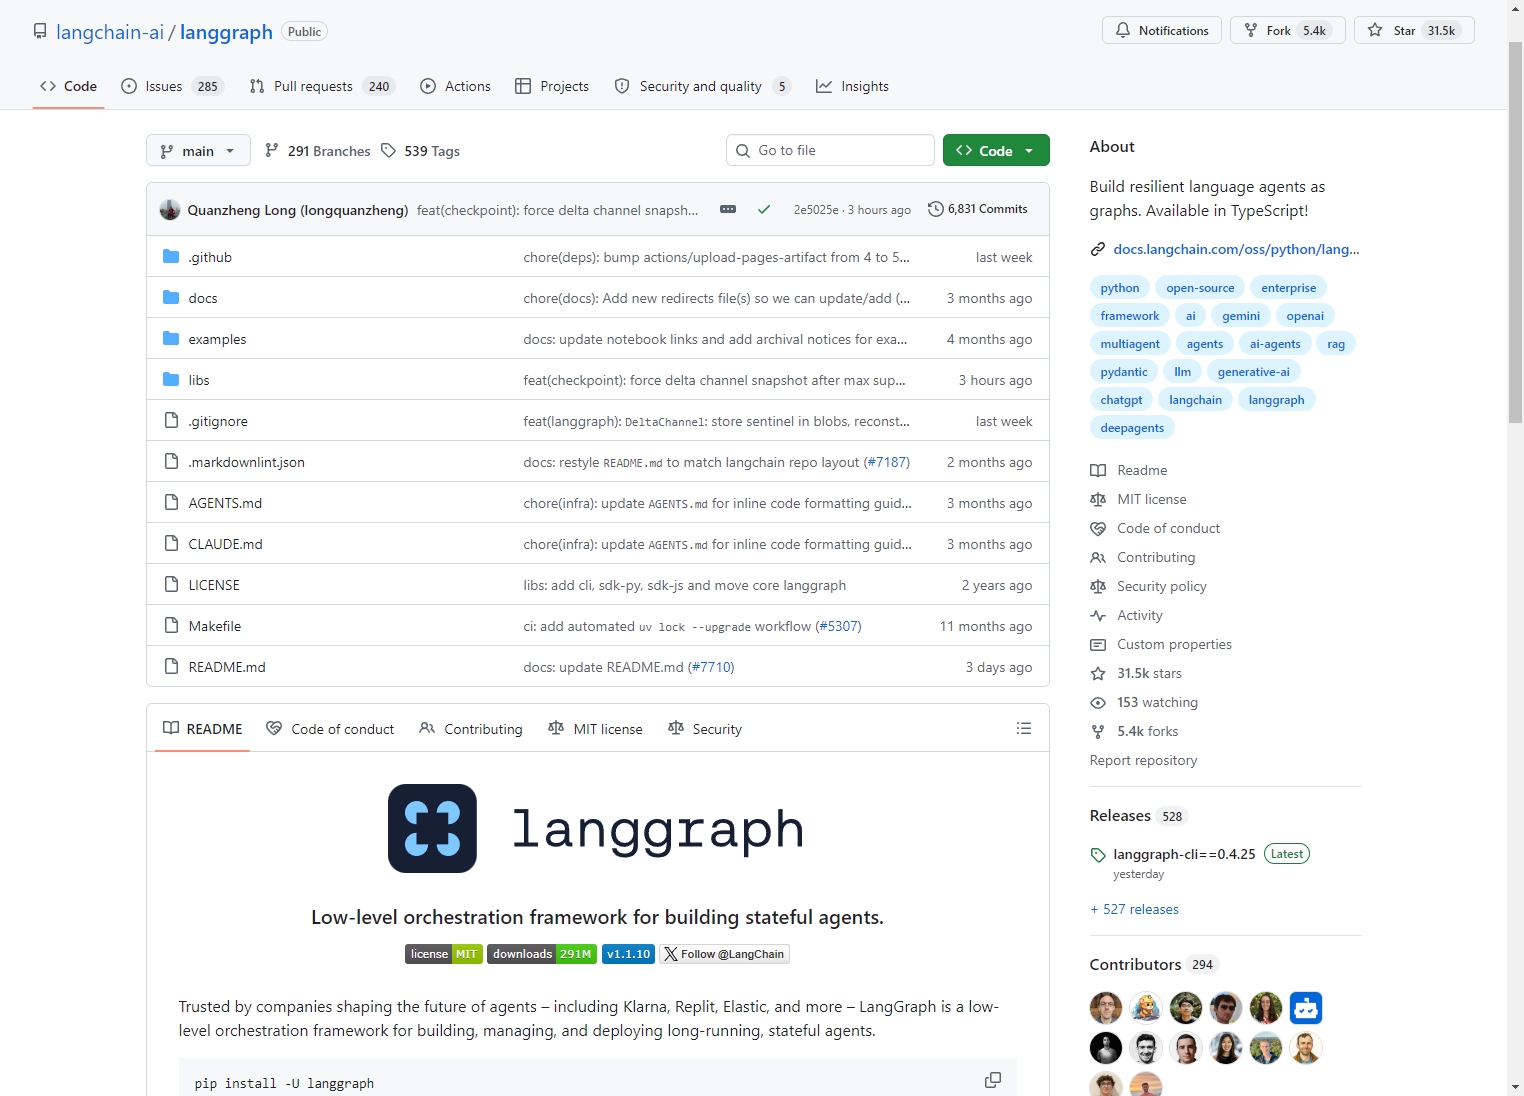Screen dimensions: 1524x1096
Task: Open the CLAUDE.md file
Action: pyautogui.click(x=225, y=544)
